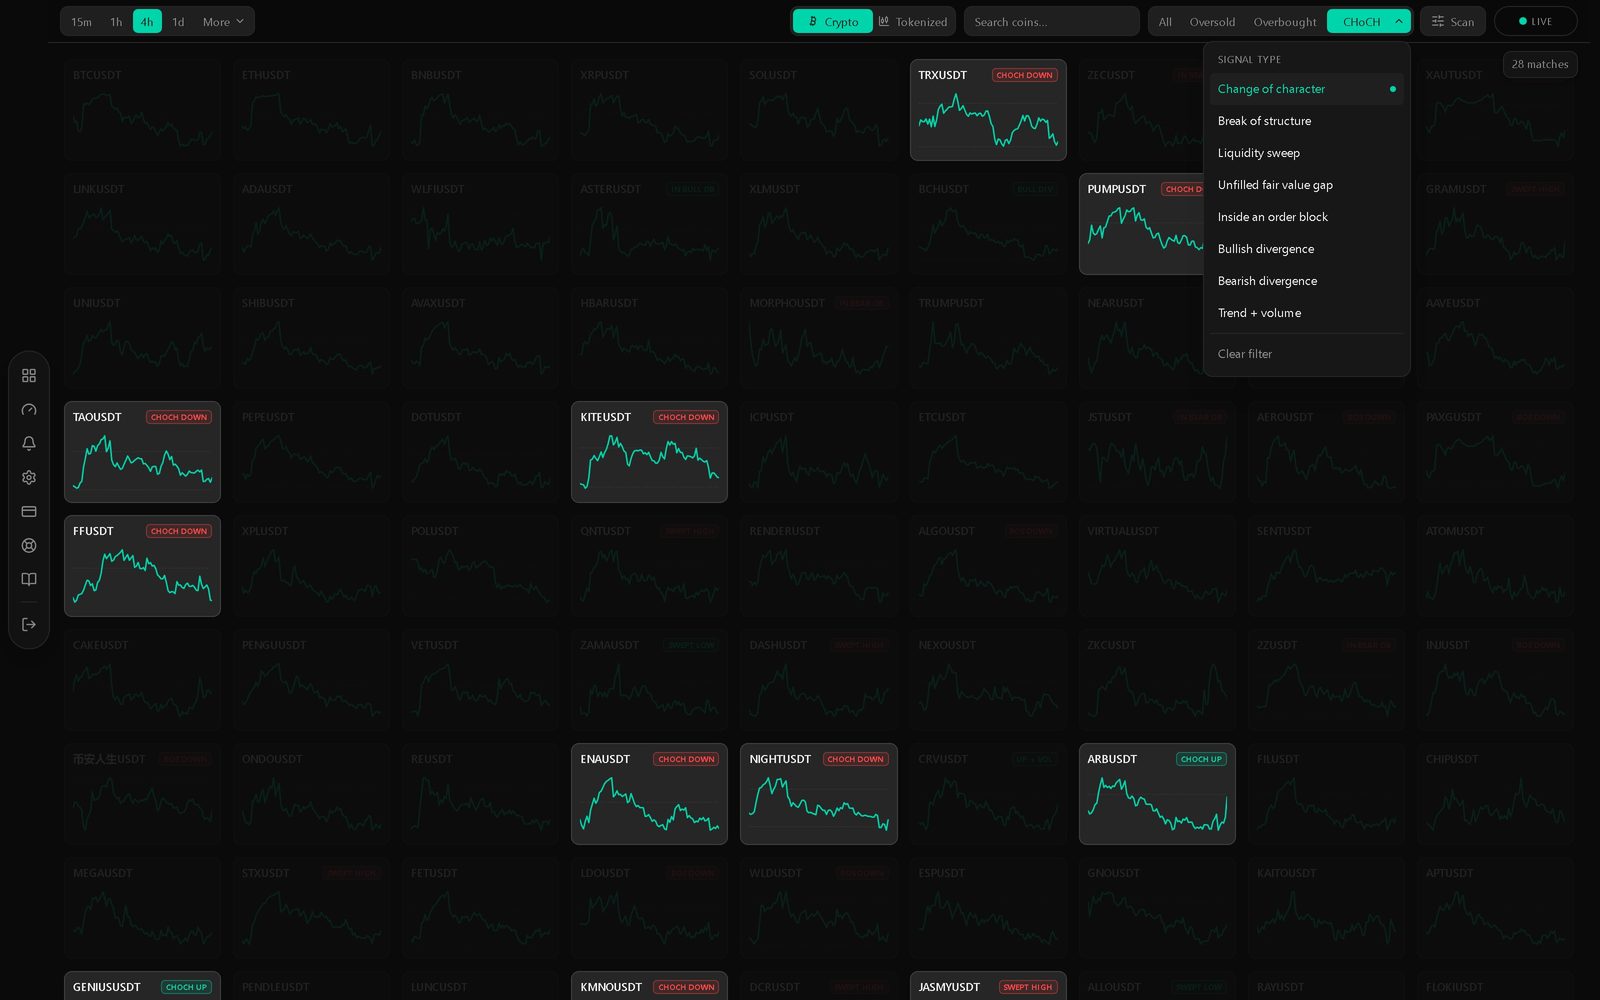This screenshot has width=1600, height=1000.
Task: Open the TRXUSDT chart card
Action: [x=988, y=110]
